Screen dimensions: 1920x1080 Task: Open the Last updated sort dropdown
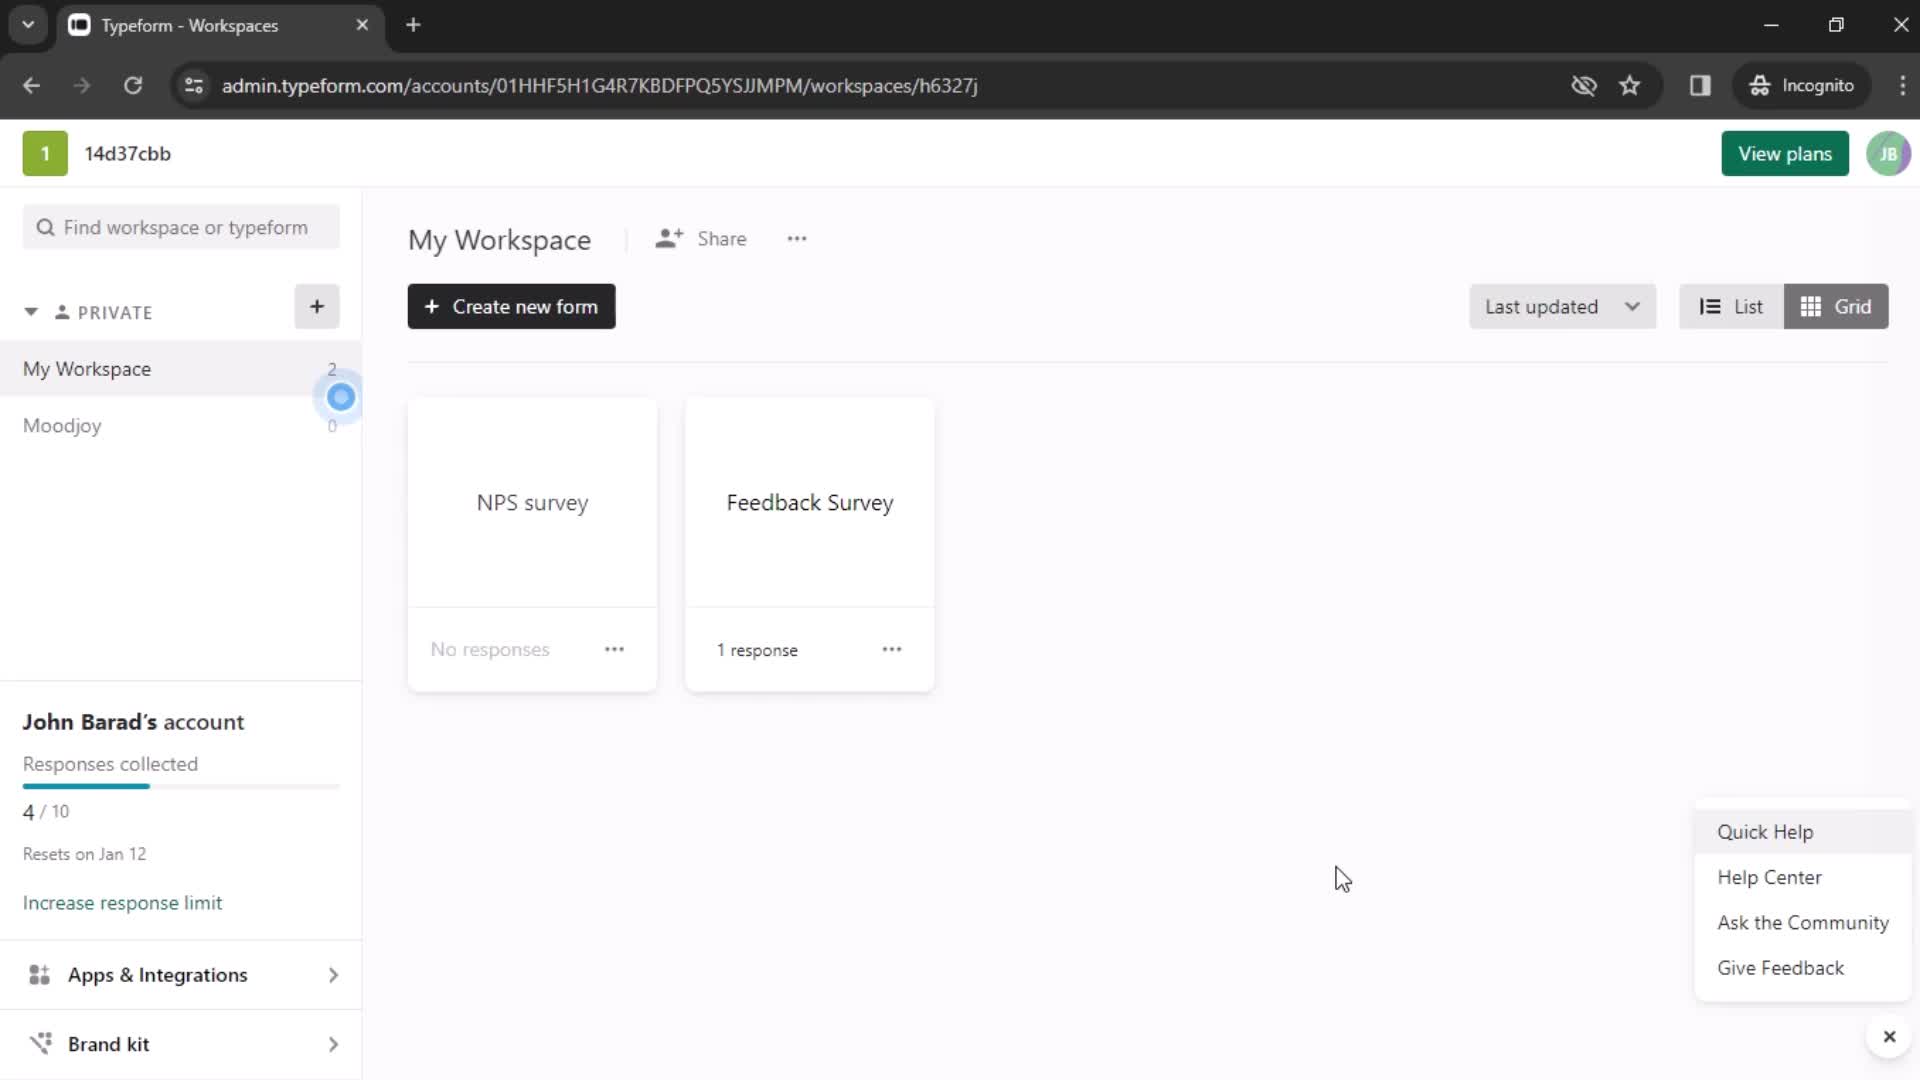tap(1563, 306)
